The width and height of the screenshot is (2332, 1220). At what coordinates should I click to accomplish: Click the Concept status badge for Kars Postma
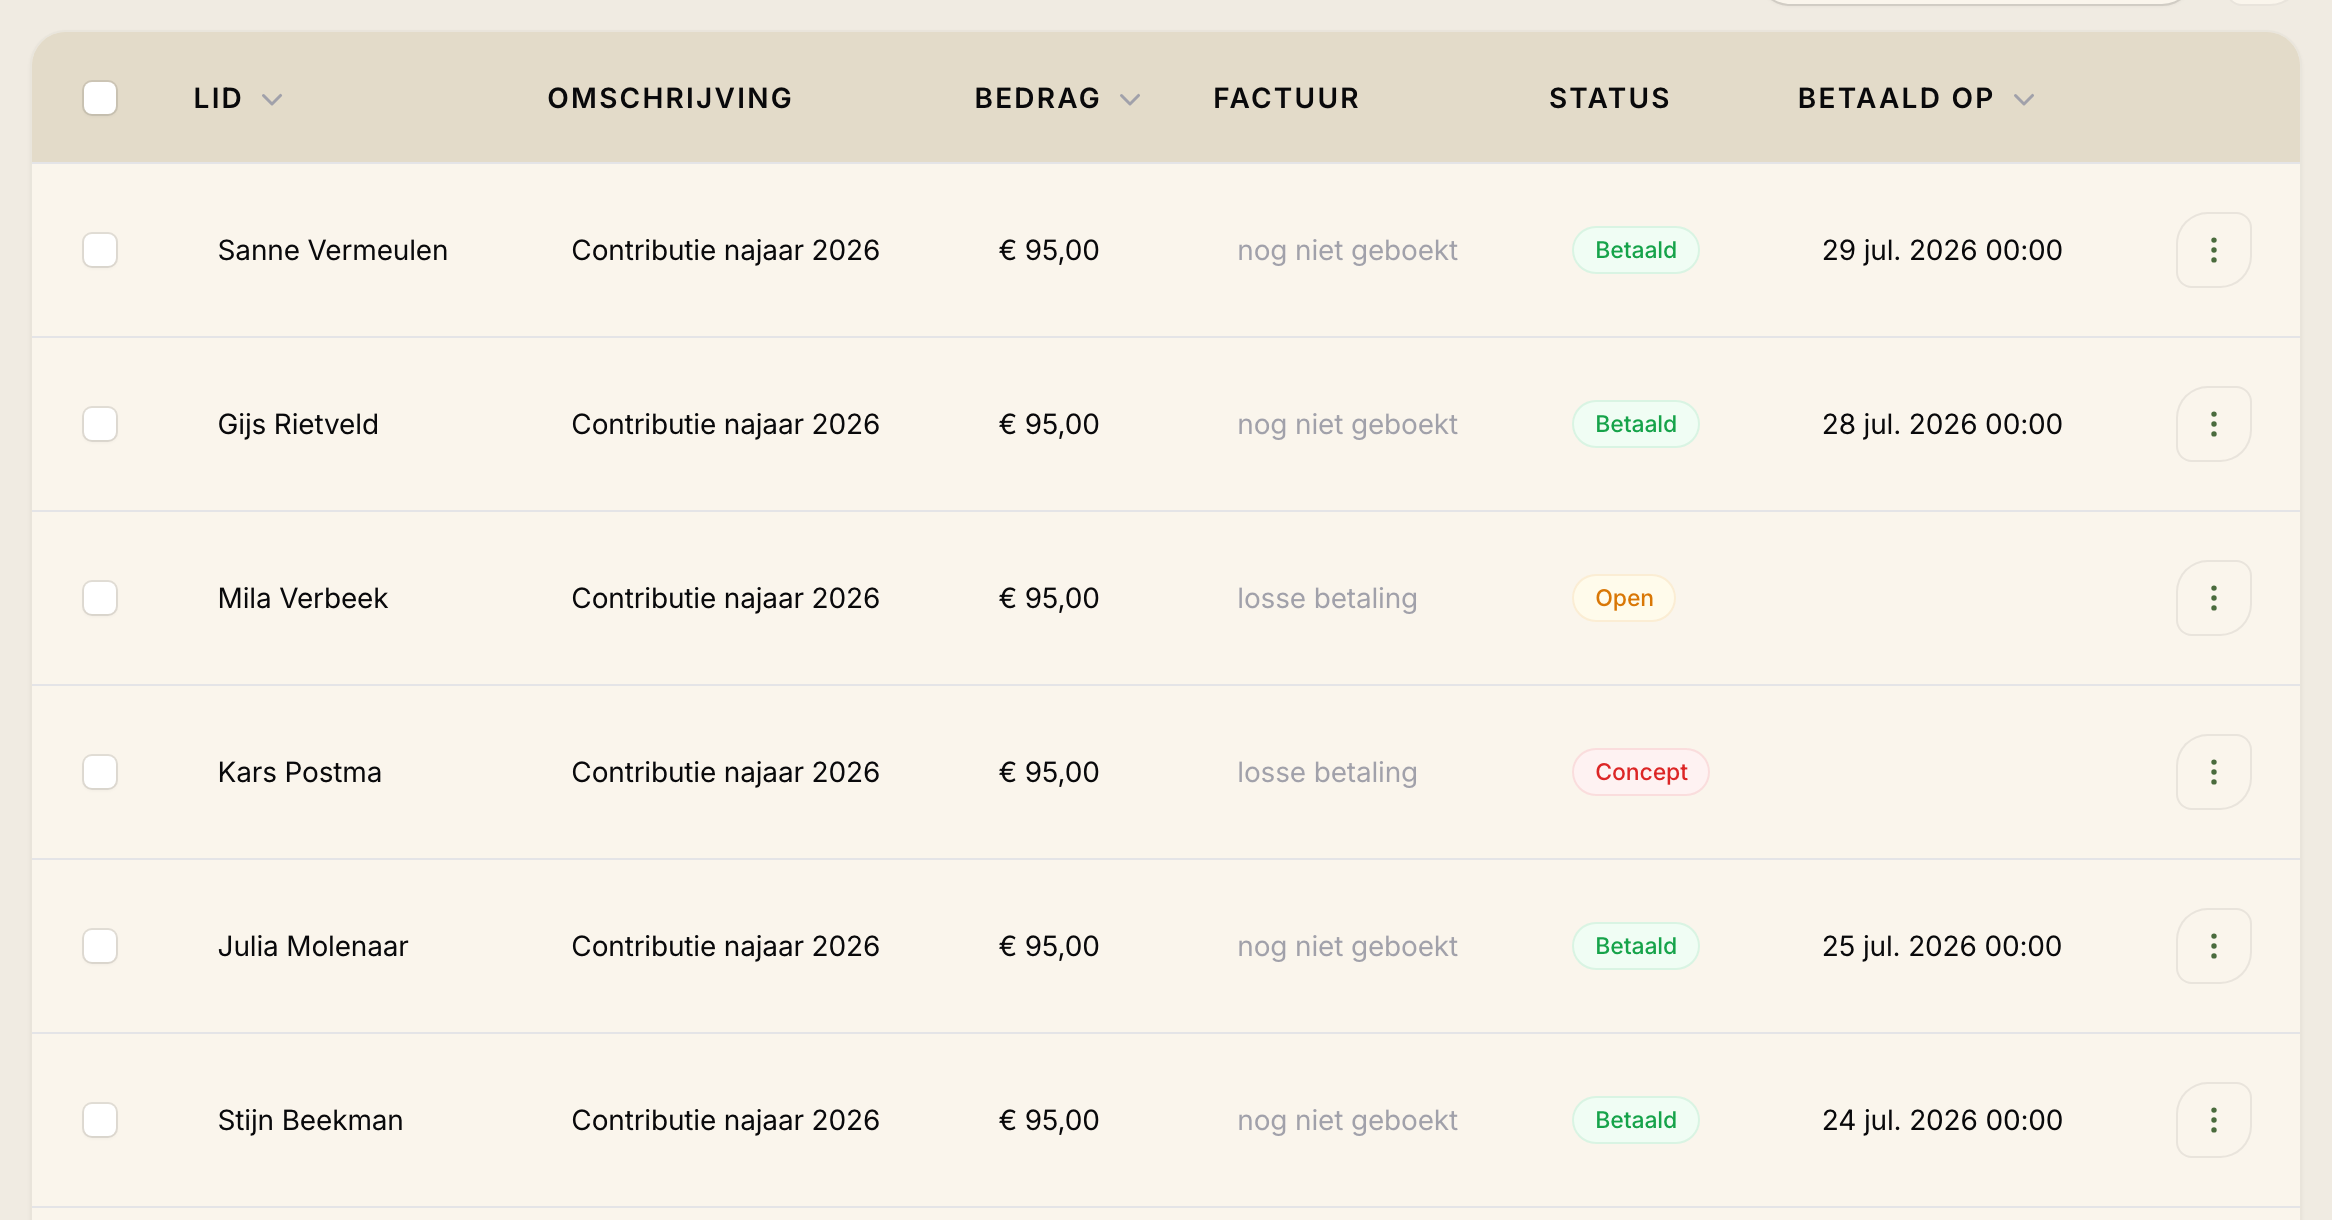tap(1641, 772)
